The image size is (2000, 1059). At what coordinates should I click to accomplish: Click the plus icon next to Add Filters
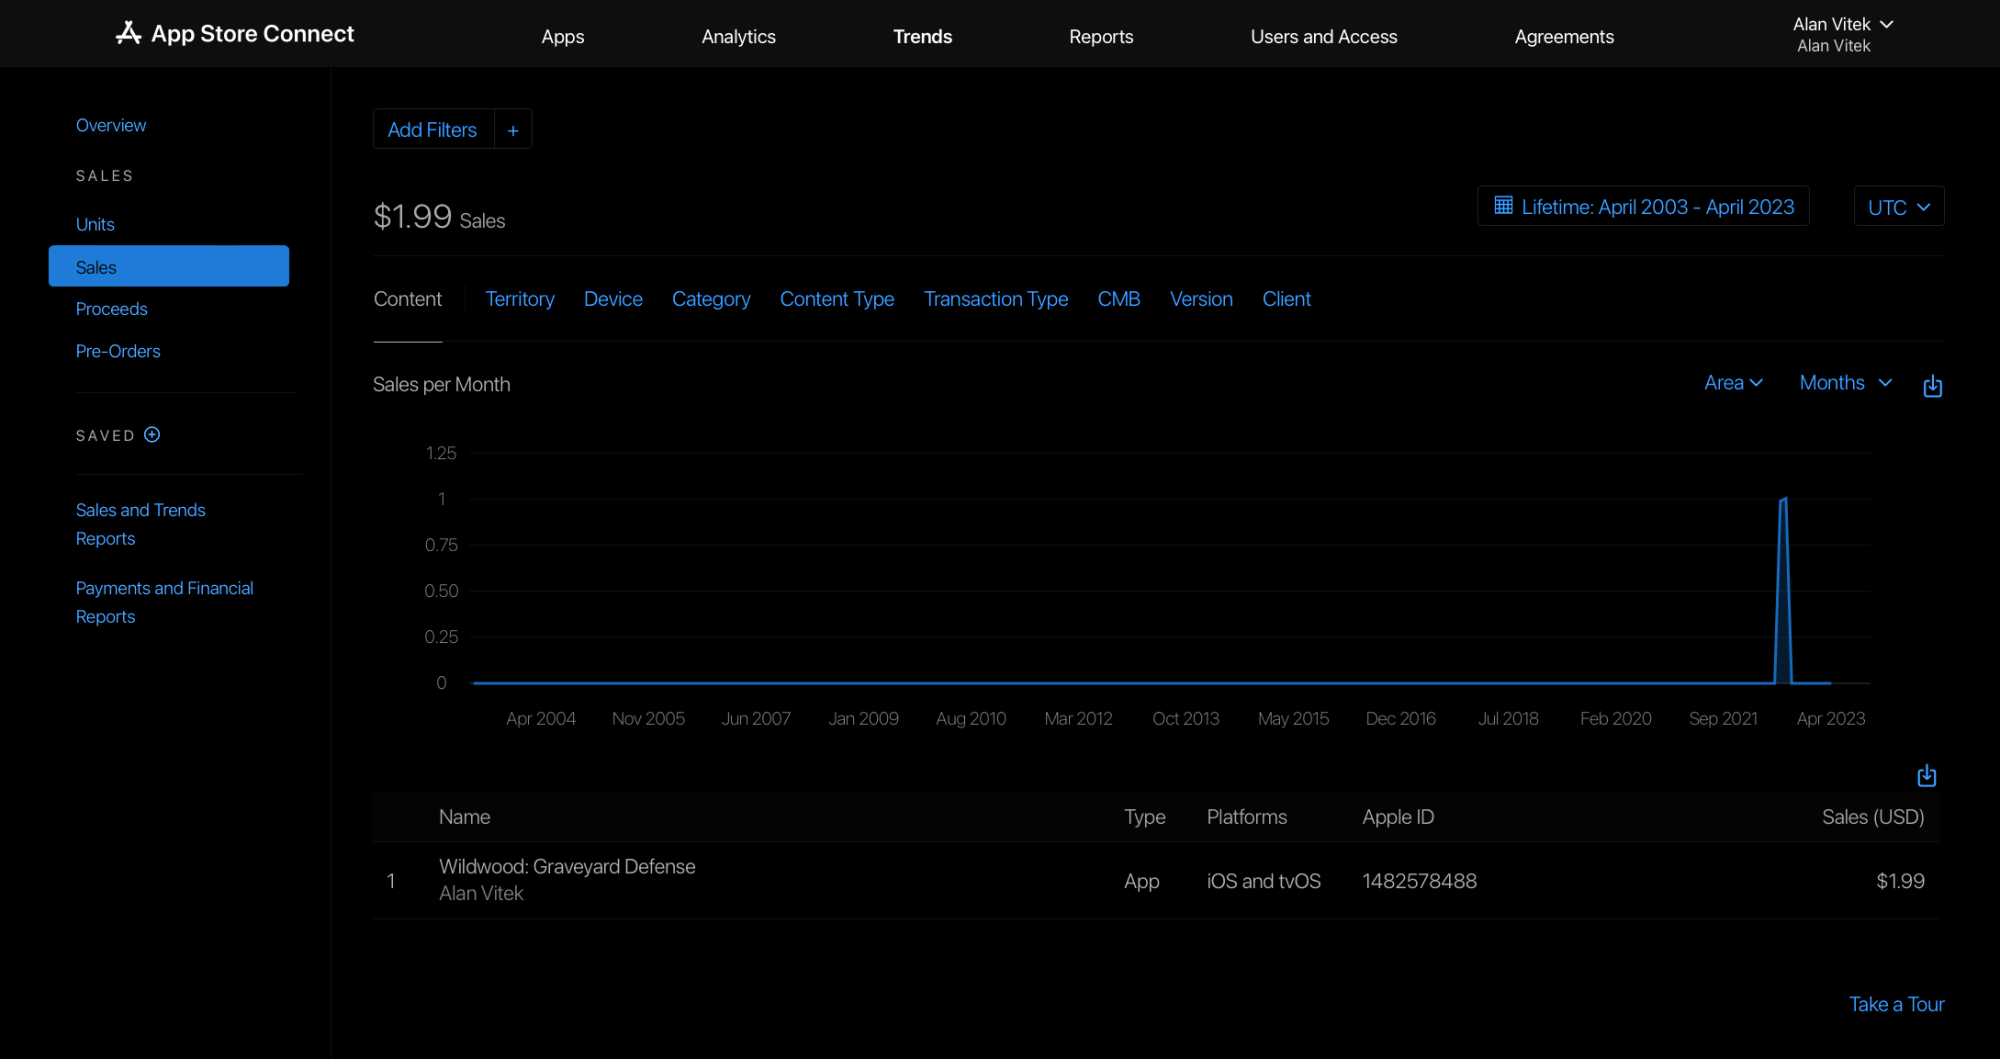pyautogui.click(x=513, y=130)
